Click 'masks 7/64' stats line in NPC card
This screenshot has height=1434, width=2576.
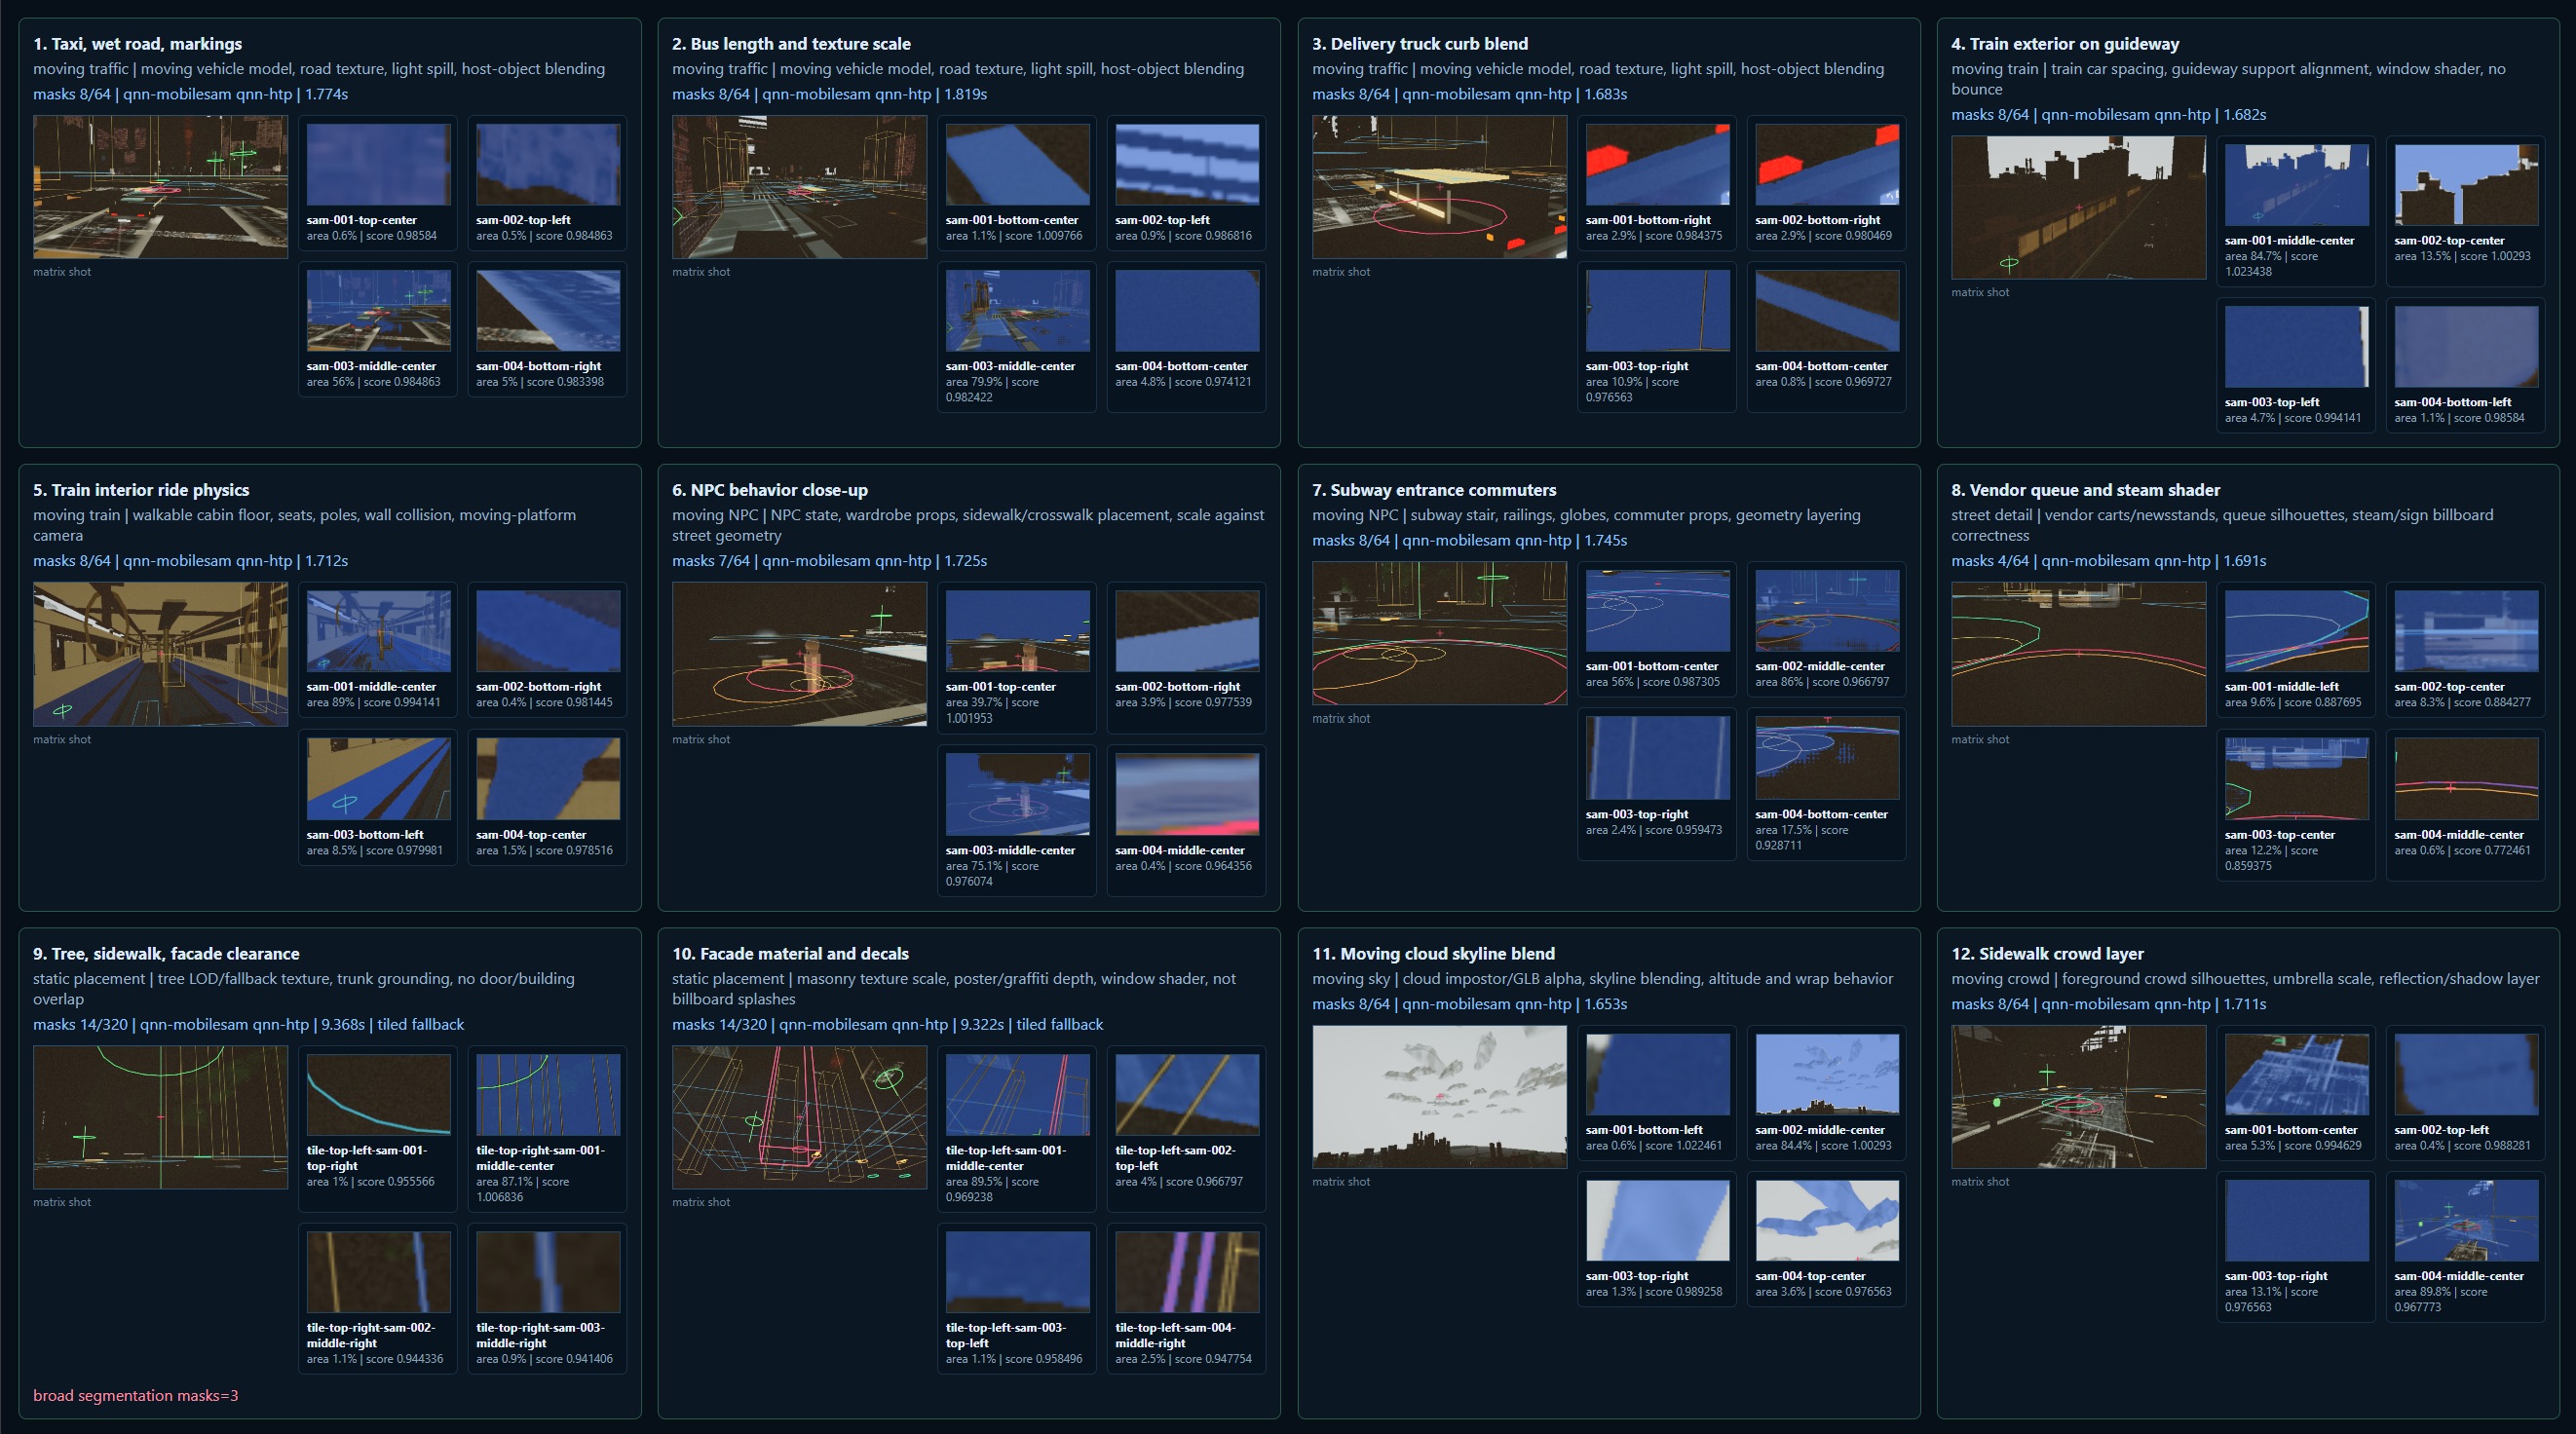(x=829, y=561)
